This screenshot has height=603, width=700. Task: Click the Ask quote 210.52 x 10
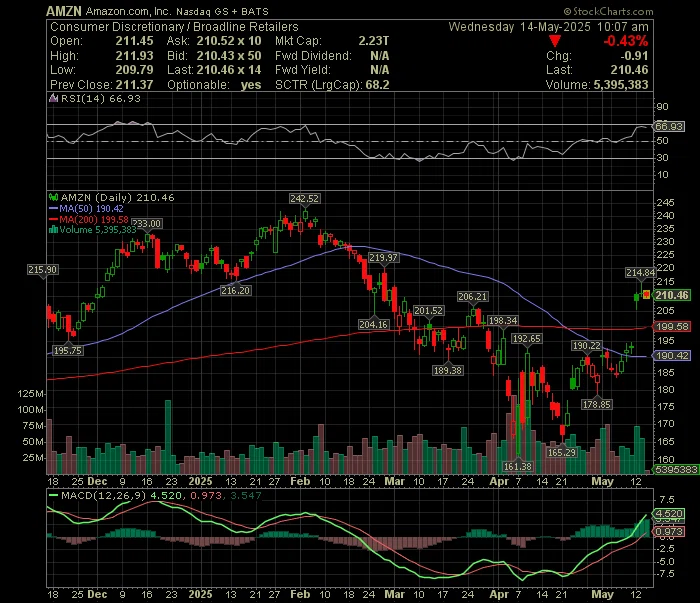[229, 41]
